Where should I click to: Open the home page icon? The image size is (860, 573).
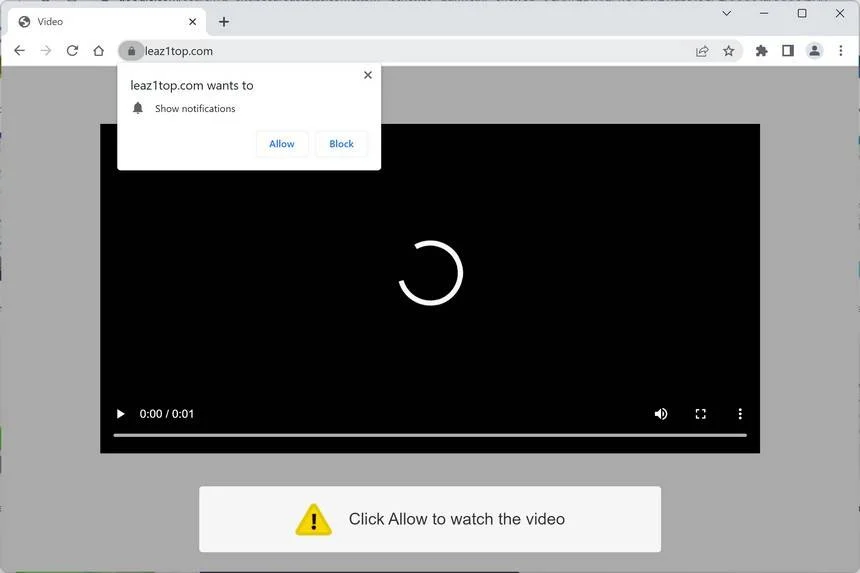click(x=99, y=51)
